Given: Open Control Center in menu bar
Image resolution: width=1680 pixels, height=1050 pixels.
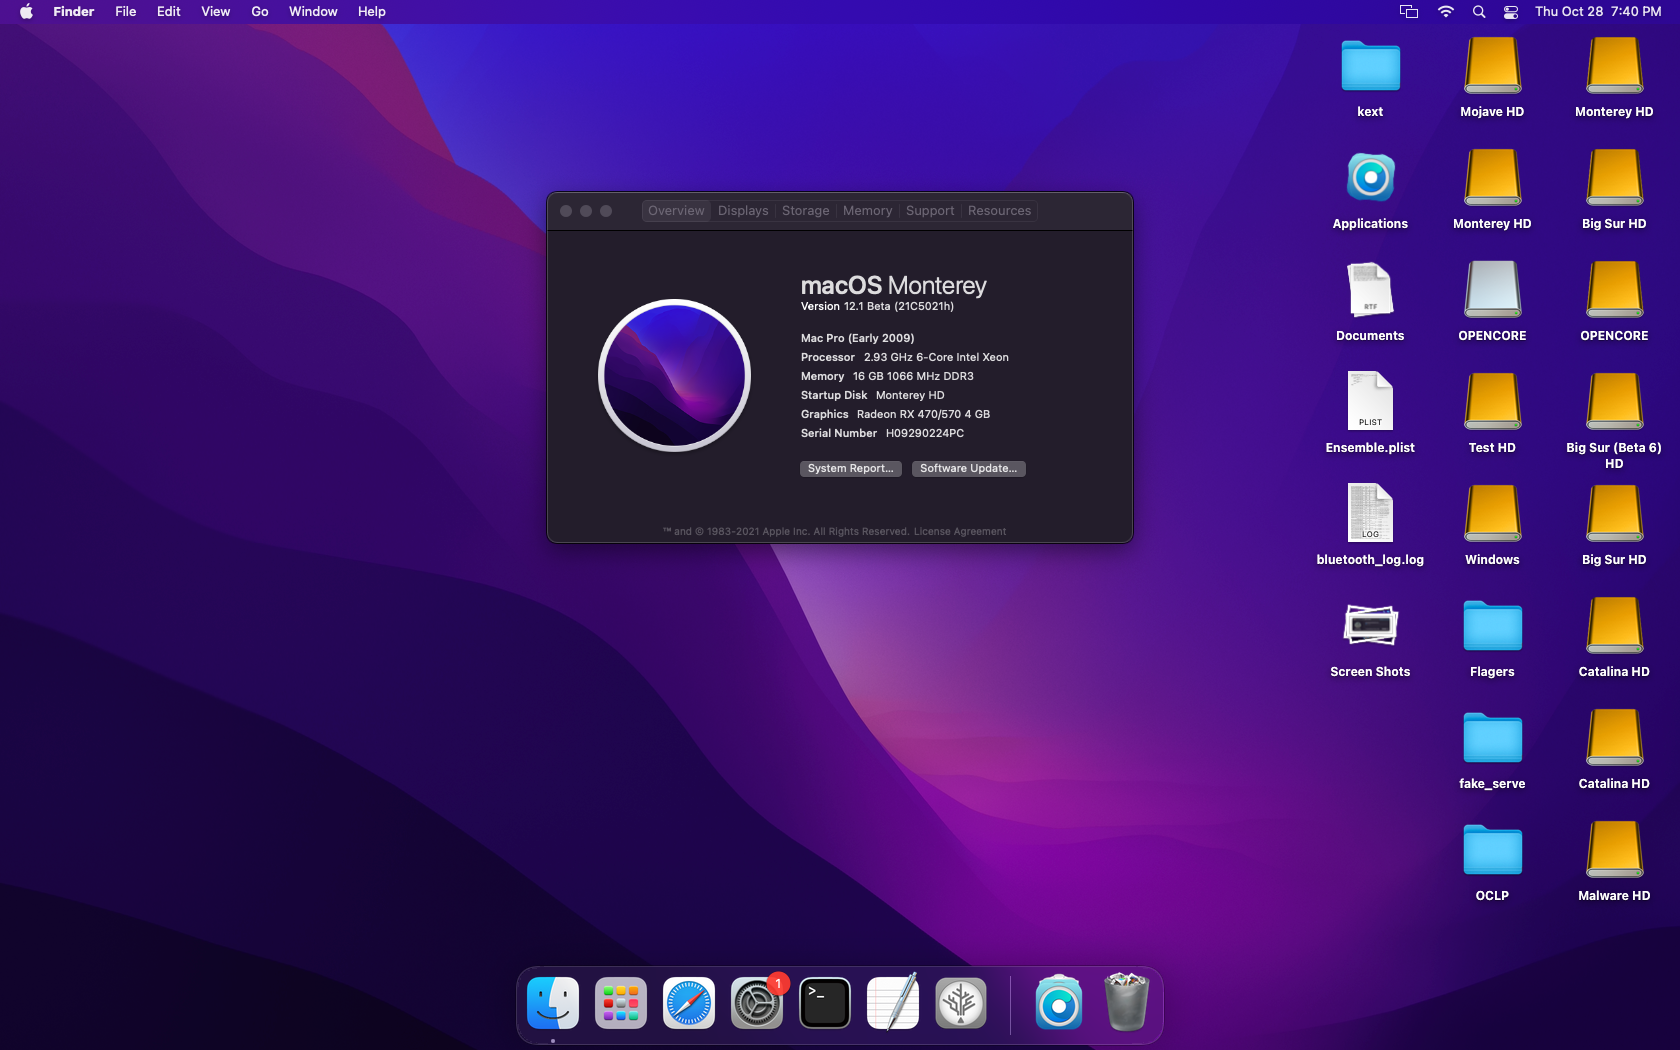Looking at the screenshot, I should point(1511,12).
